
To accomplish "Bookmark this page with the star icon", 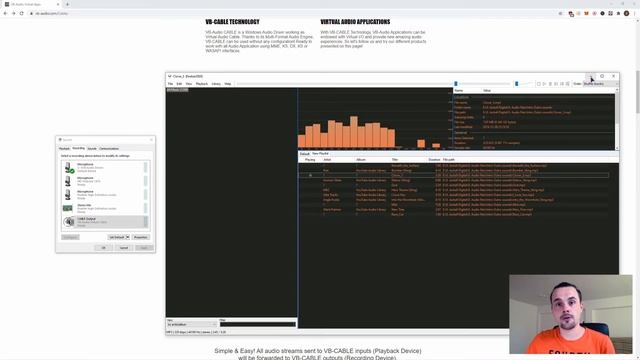I will click(x=560, y=13).
